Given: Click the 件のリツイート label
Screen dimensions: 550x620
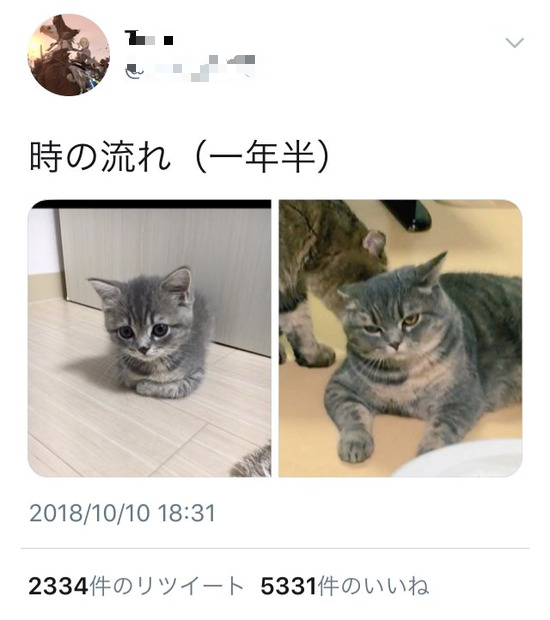Looking at the screenshot, I should pos(166,586).
